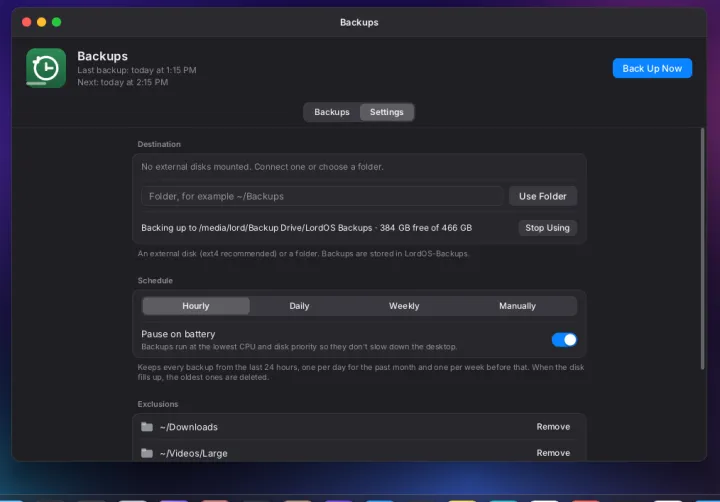This screenshot has width=720, height=502.
Task: Select the Hourly schedule option
Action: pos(196,306)
